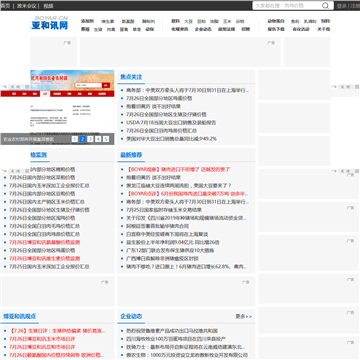The height and width of the screenshot is (360, 360).
Task: Open the 饲料 navigation category
Action: point(175,21)
